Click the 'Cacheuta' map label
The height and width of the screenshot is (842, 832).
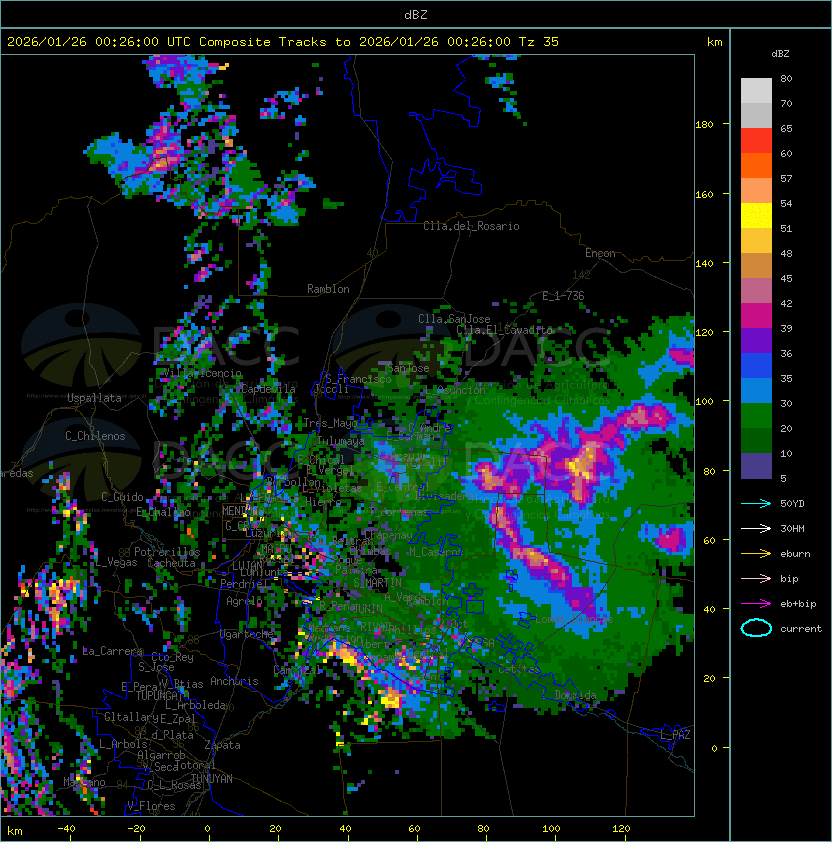click(171, 563)
